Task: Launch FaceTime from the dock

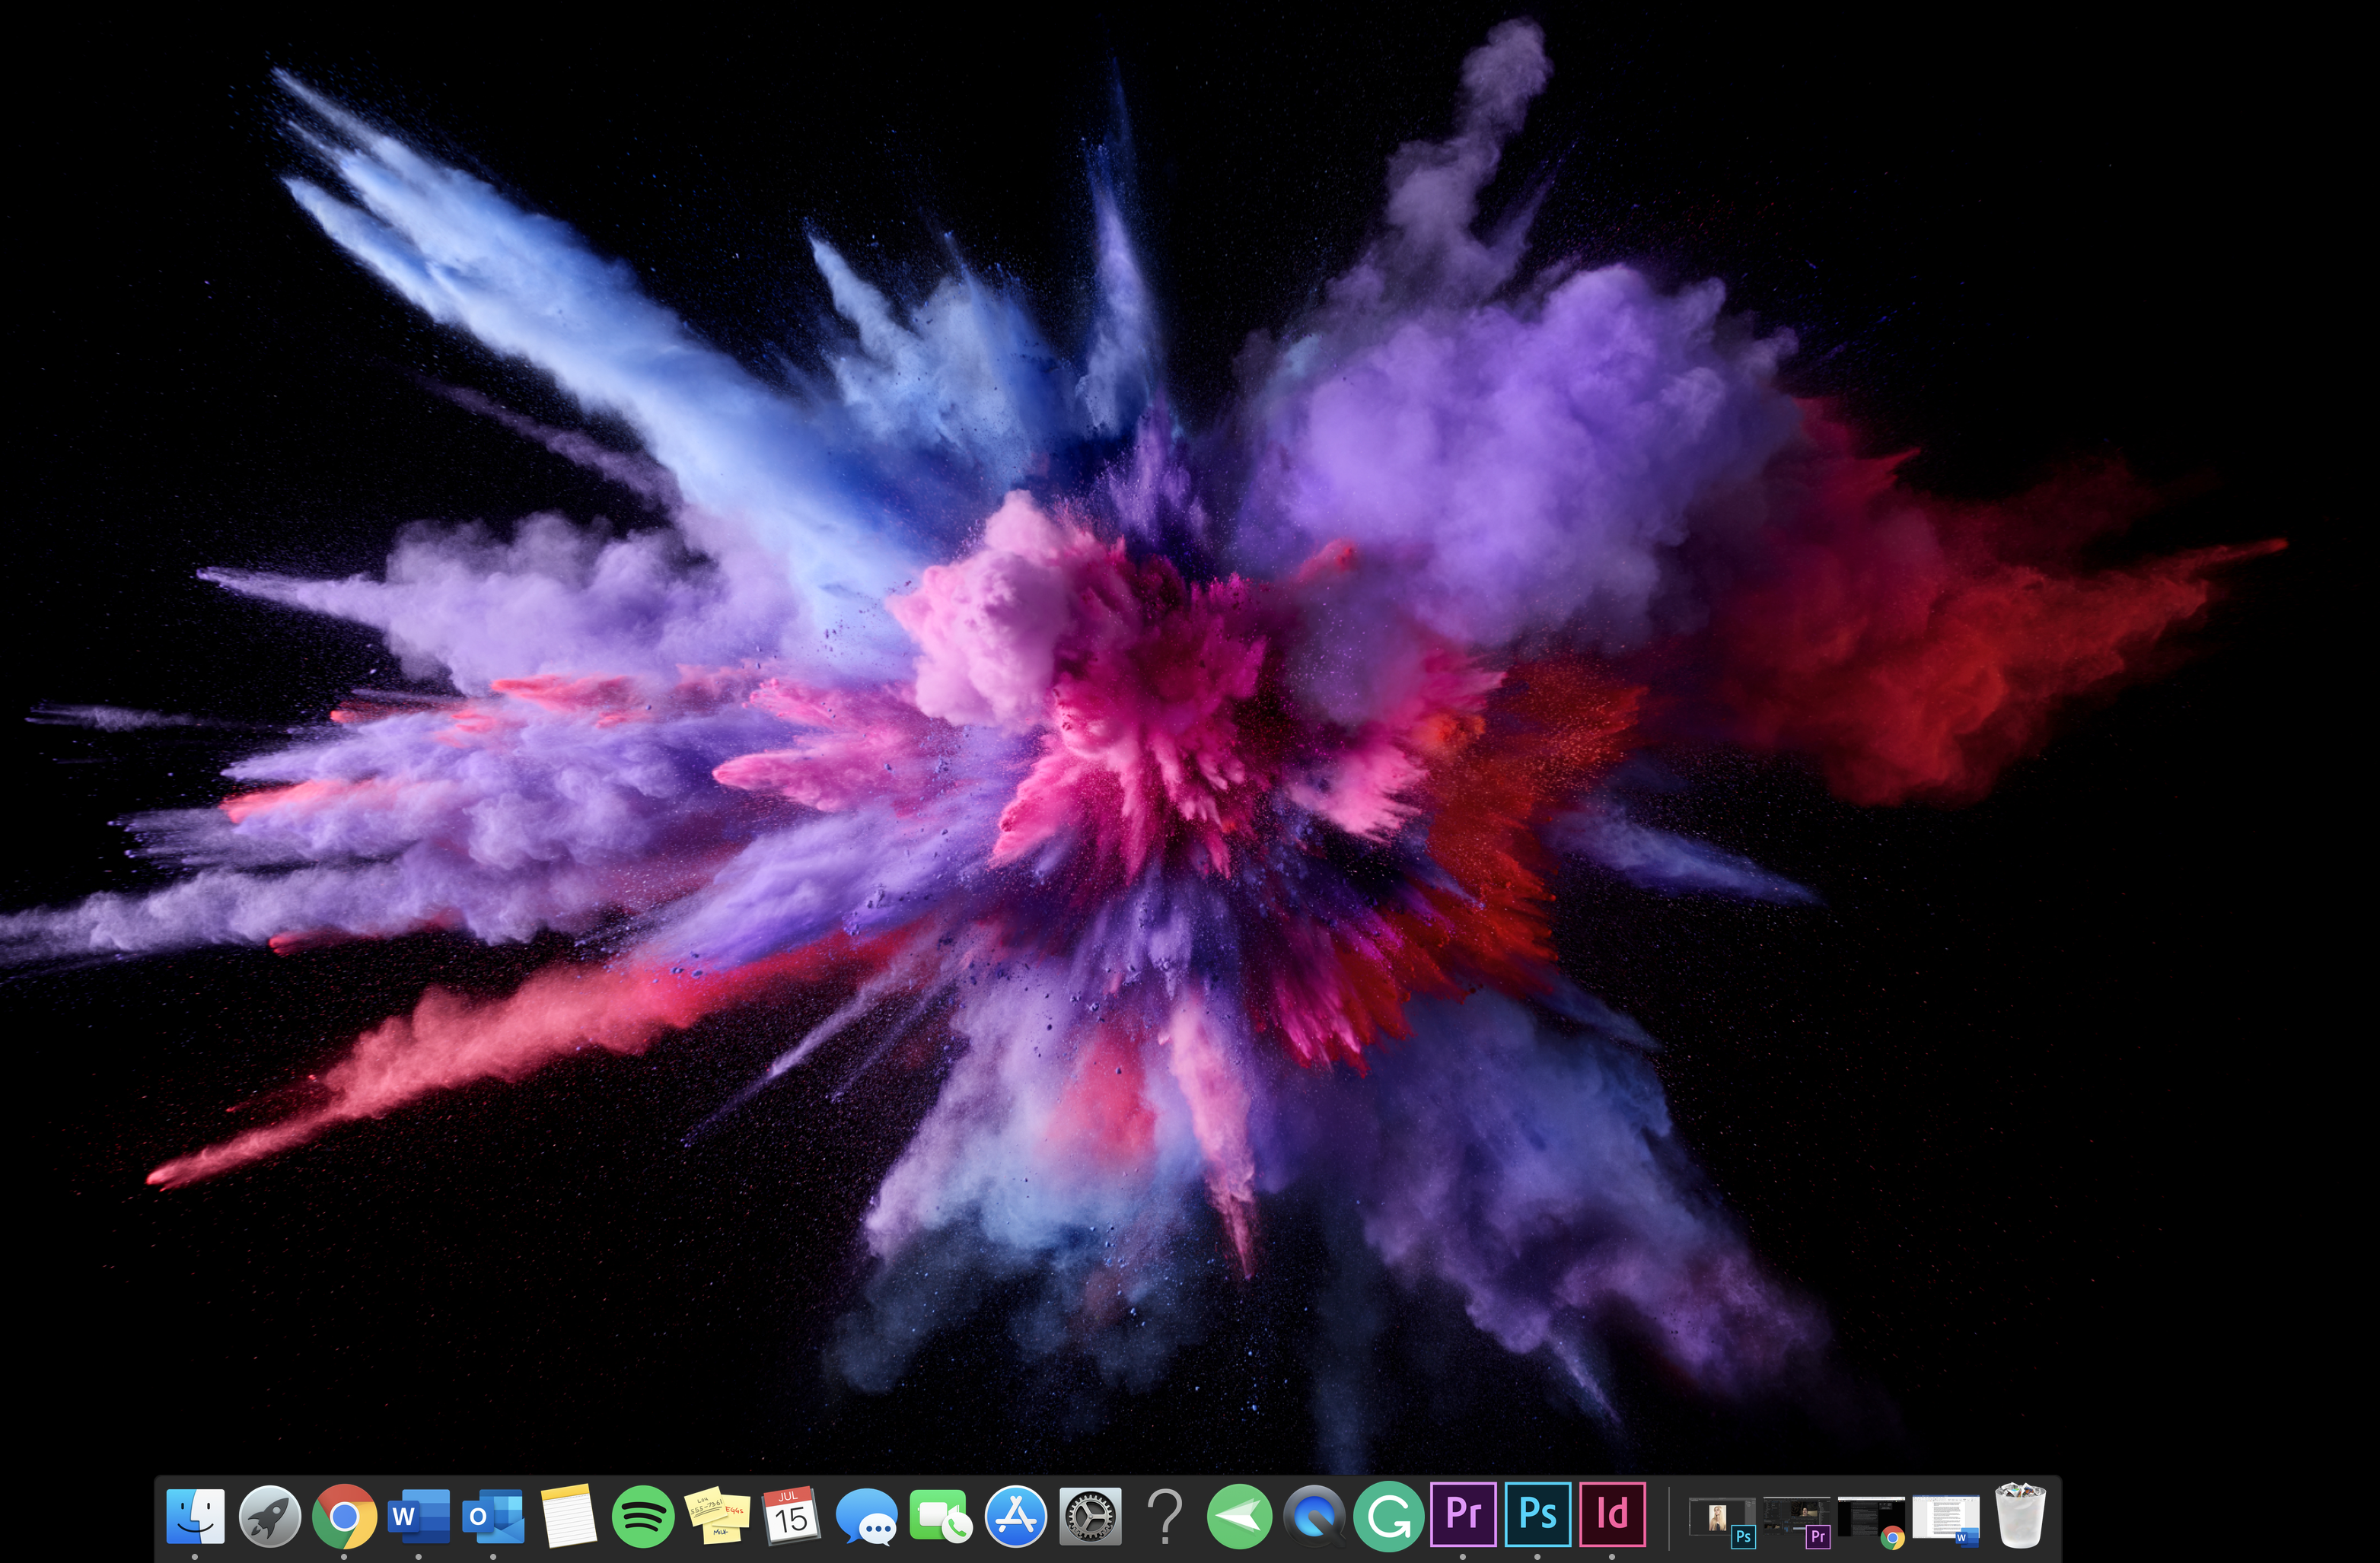Action: pos(940,1516)
